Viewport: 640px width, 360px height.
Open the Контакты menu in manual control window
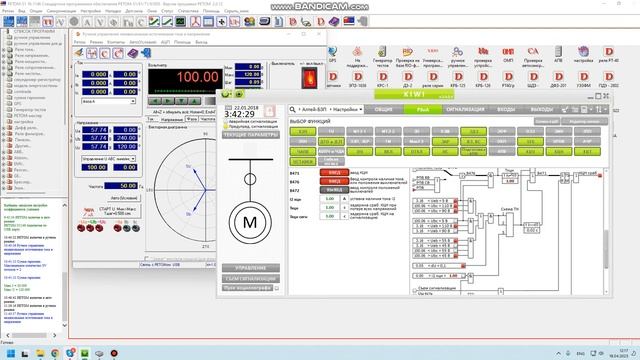(116, 42)
